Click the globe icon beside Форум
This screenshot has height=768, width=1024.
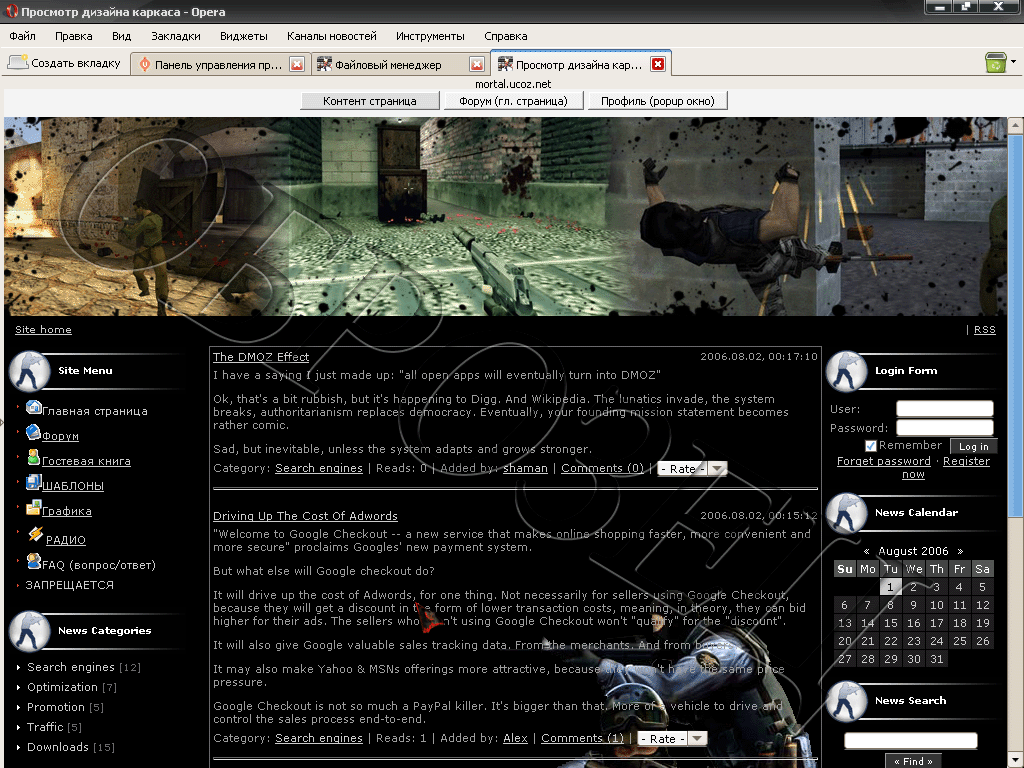click(33, 432)
